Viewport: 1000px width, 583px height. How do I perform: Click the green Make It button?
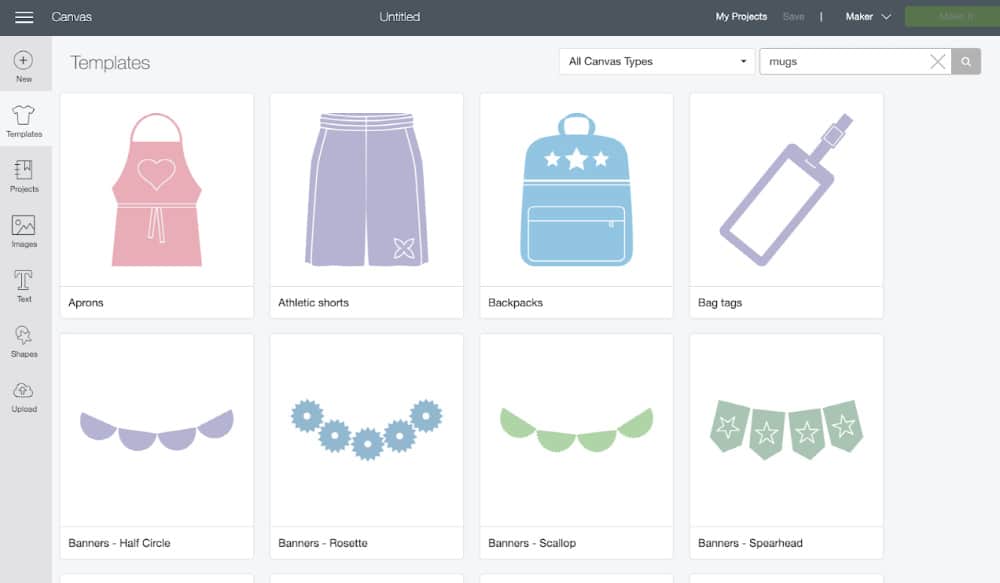[952, 17]
